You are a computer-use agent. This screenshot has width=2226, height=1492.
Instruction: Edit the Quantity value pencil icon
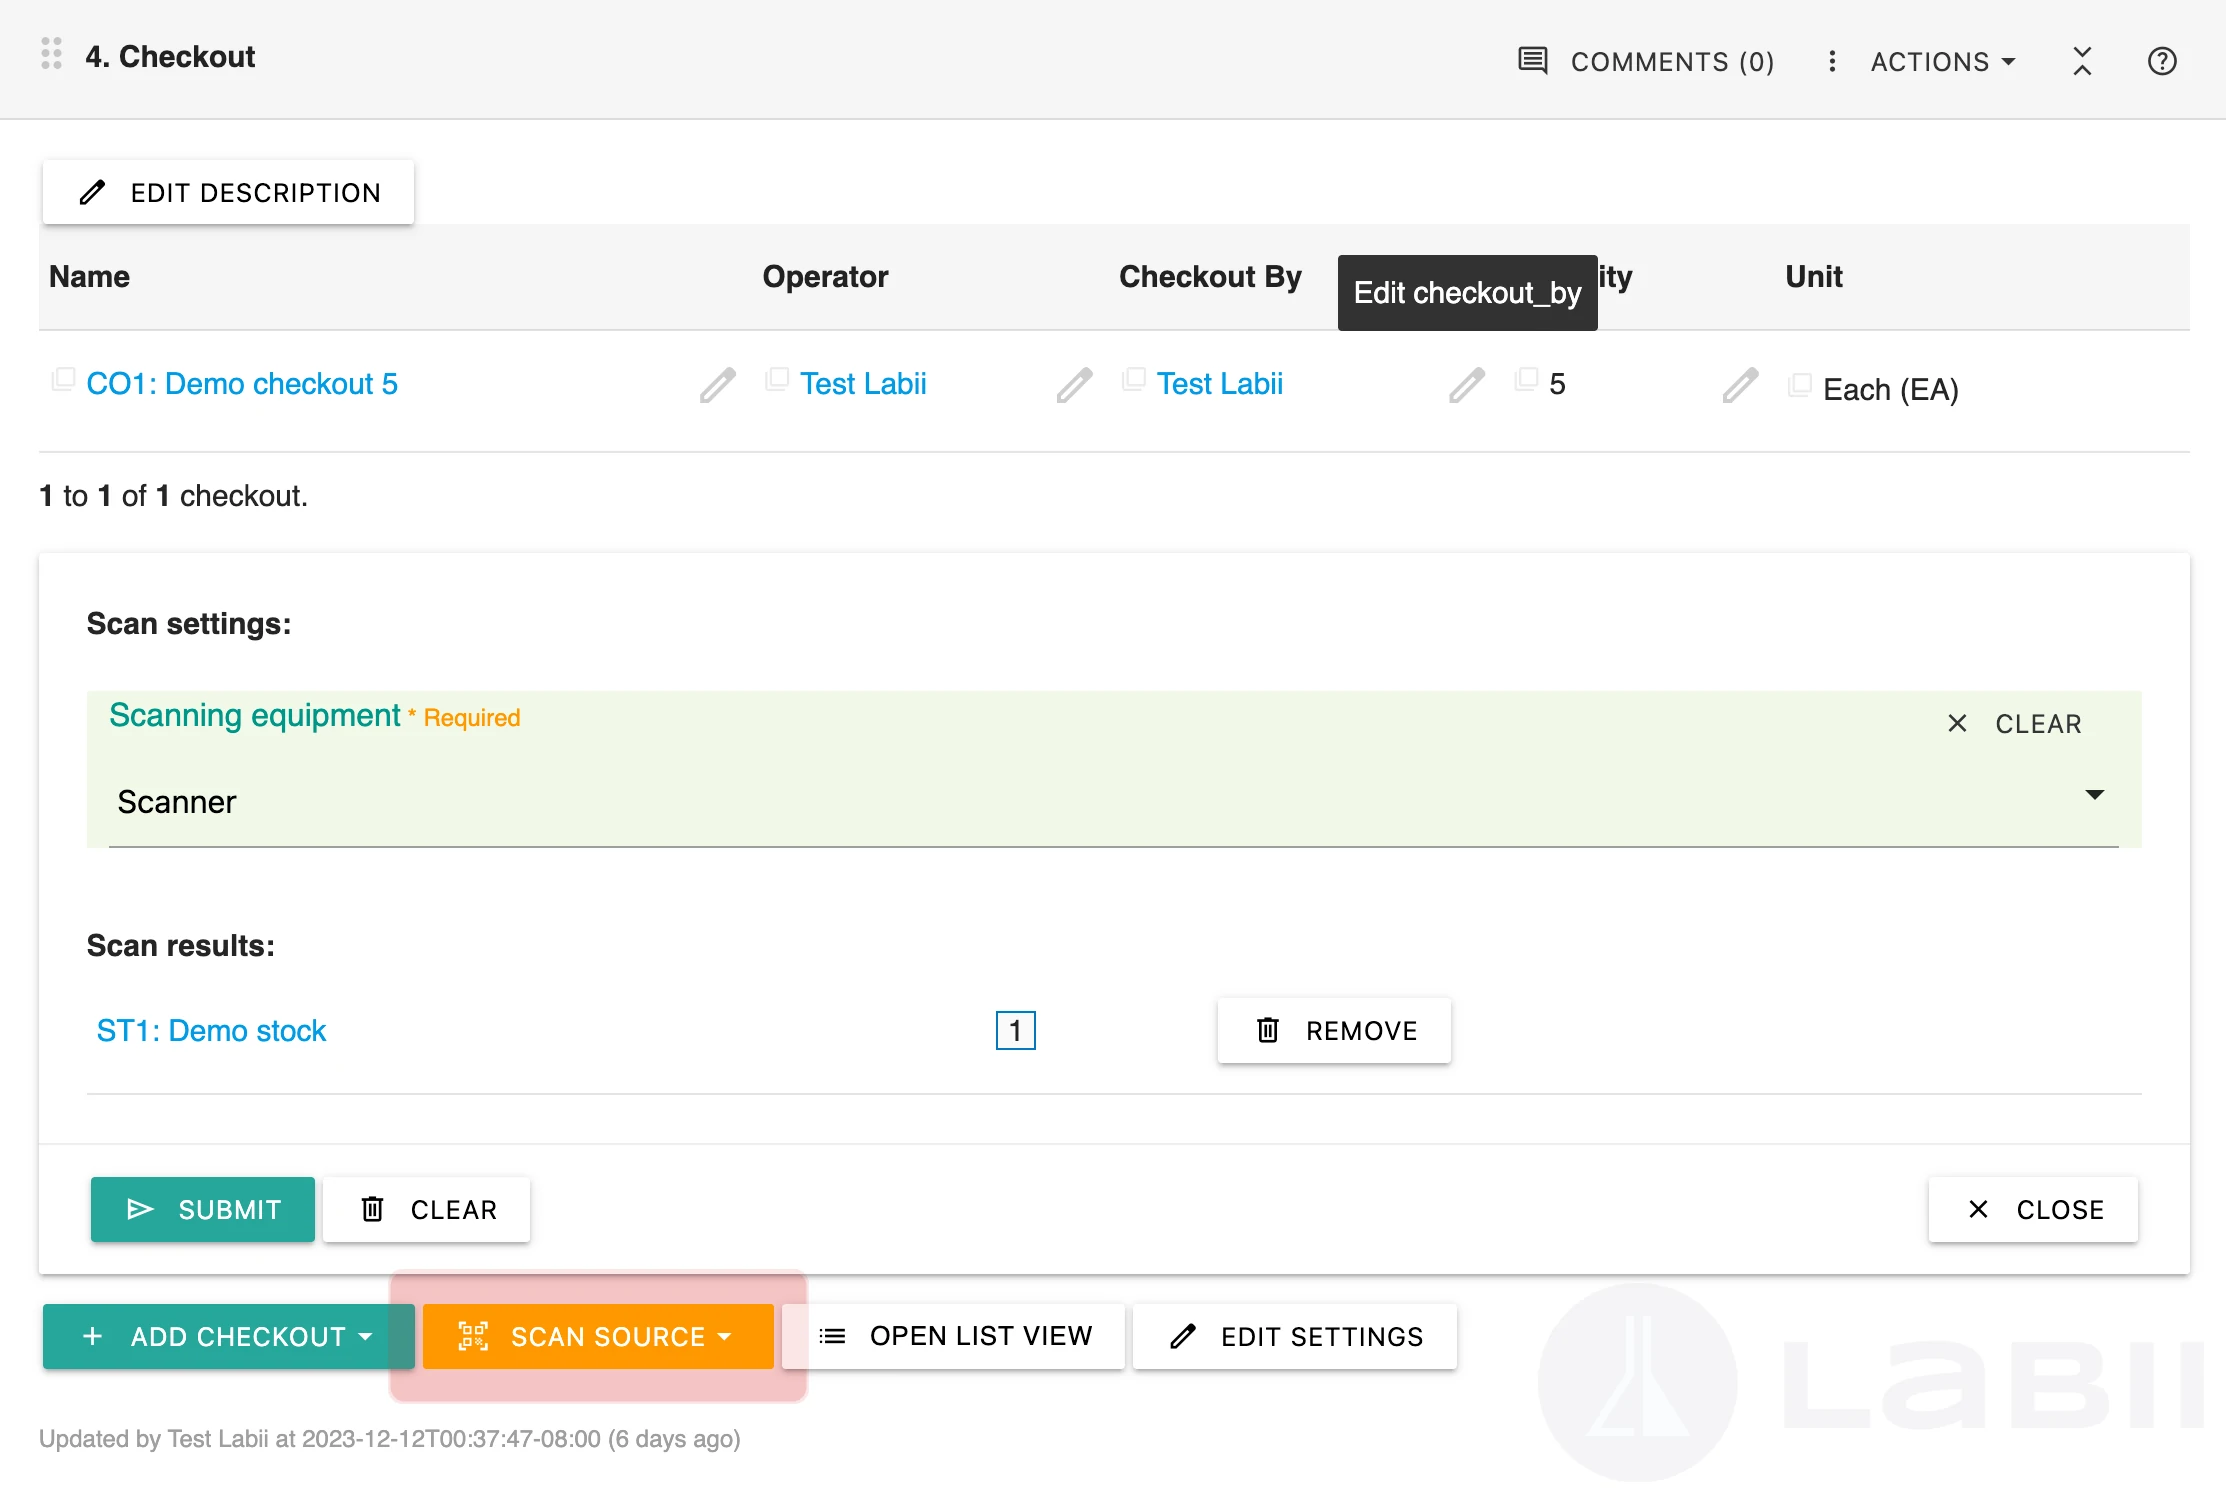[1465, 385]
